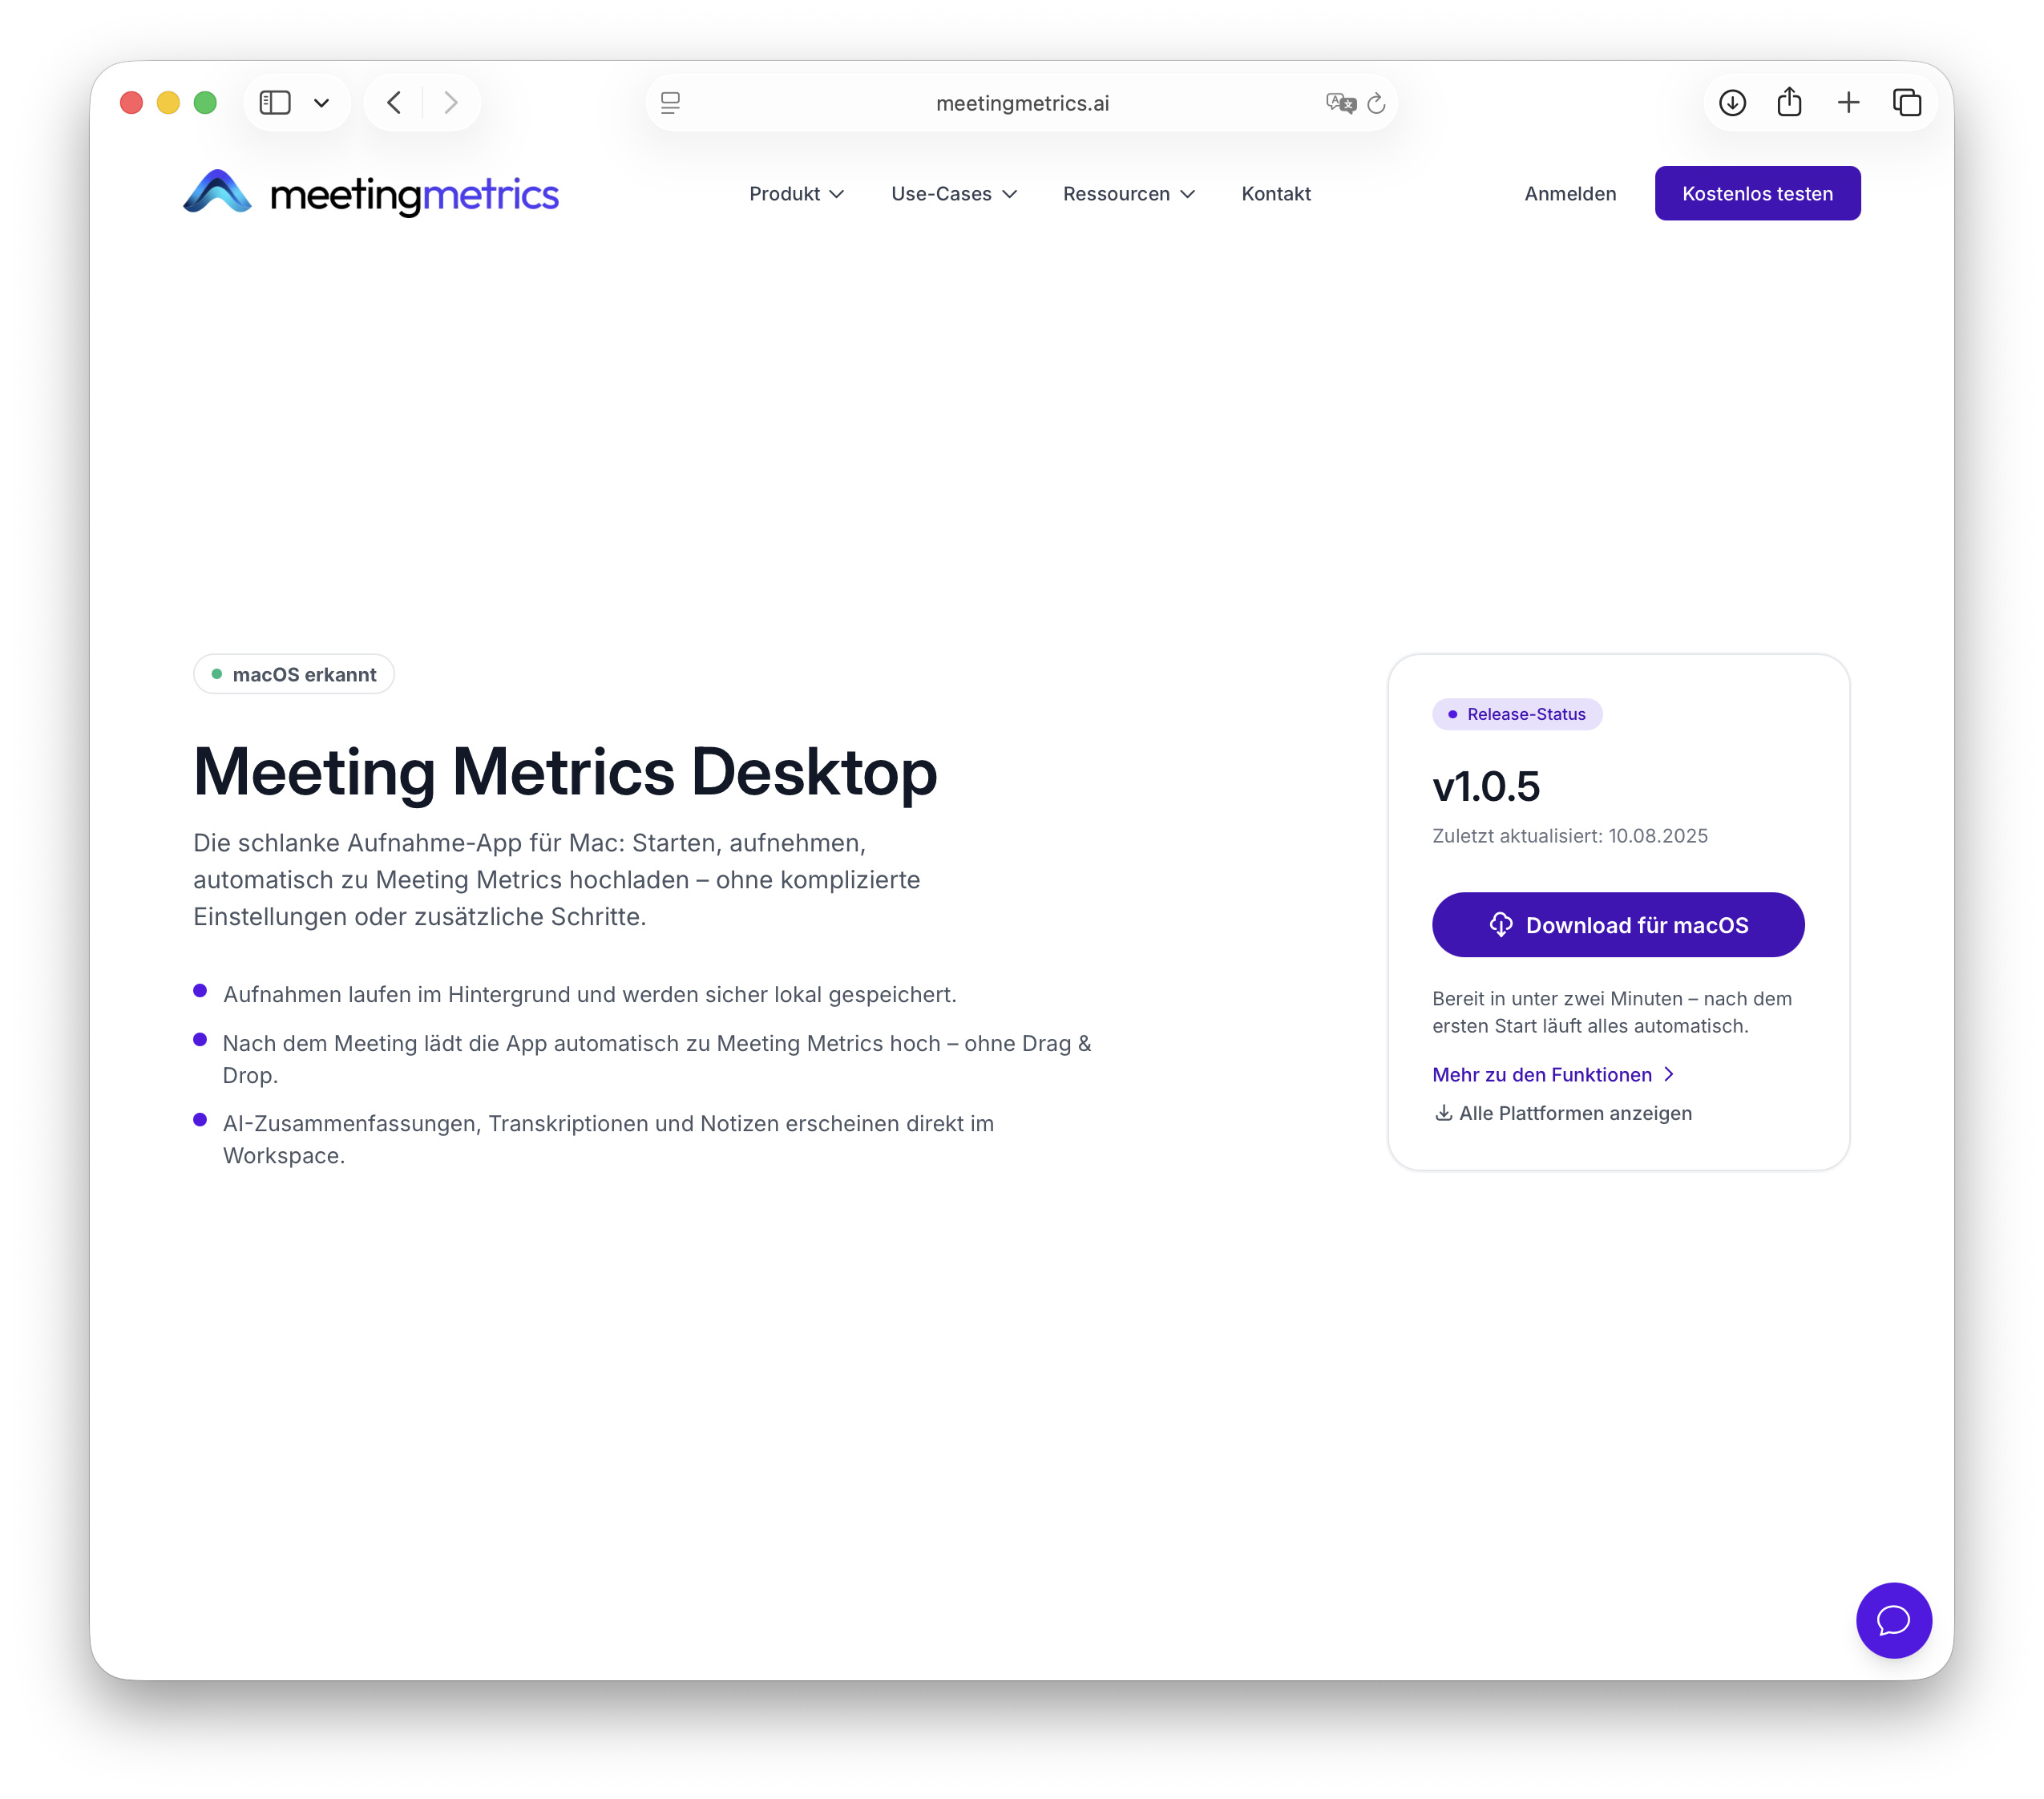
Task: Open the Use-Cases dropdown
Action: coord(953,194)
